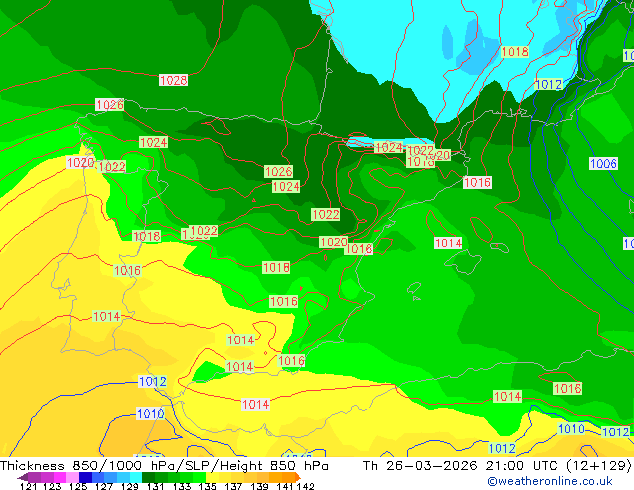Click legend value 123
Image resolution: width=634 pixels, height=490 pixels.
tap(52, 486)
